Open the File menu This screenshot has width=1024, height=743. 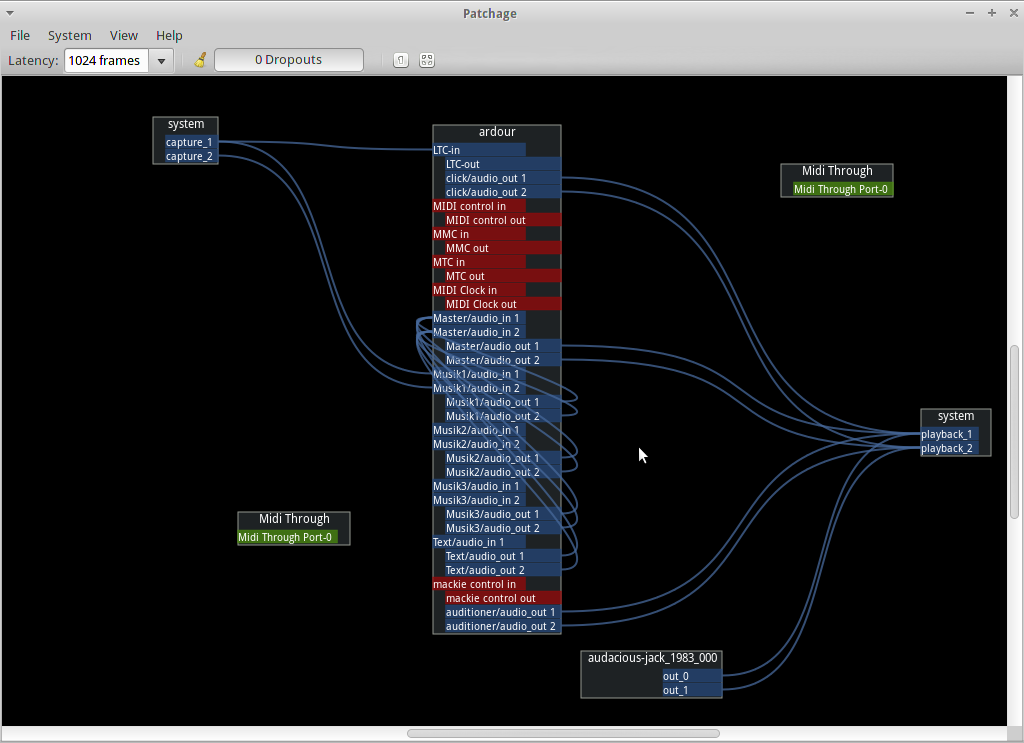[x=20, y=35]
